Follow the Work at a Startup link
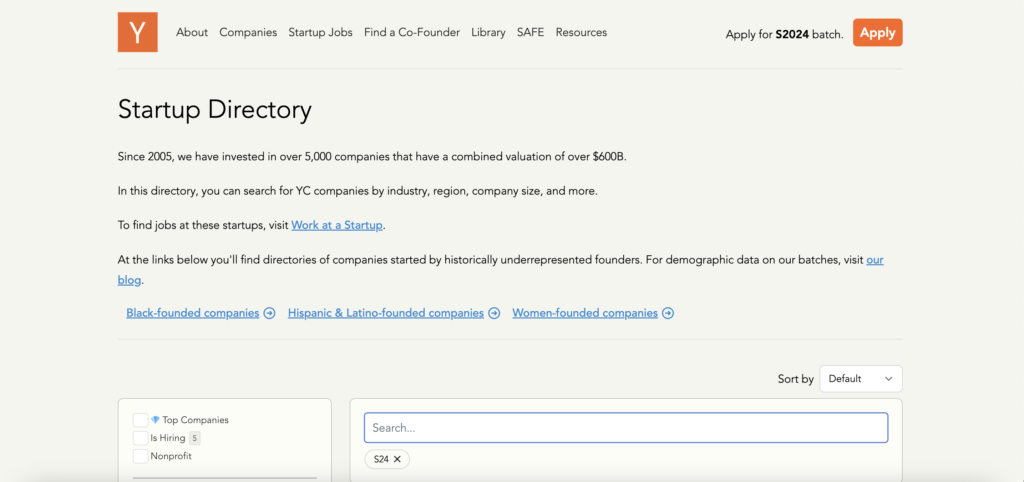The width and height of the screenshot is (1024, 482). coord(337,225)
